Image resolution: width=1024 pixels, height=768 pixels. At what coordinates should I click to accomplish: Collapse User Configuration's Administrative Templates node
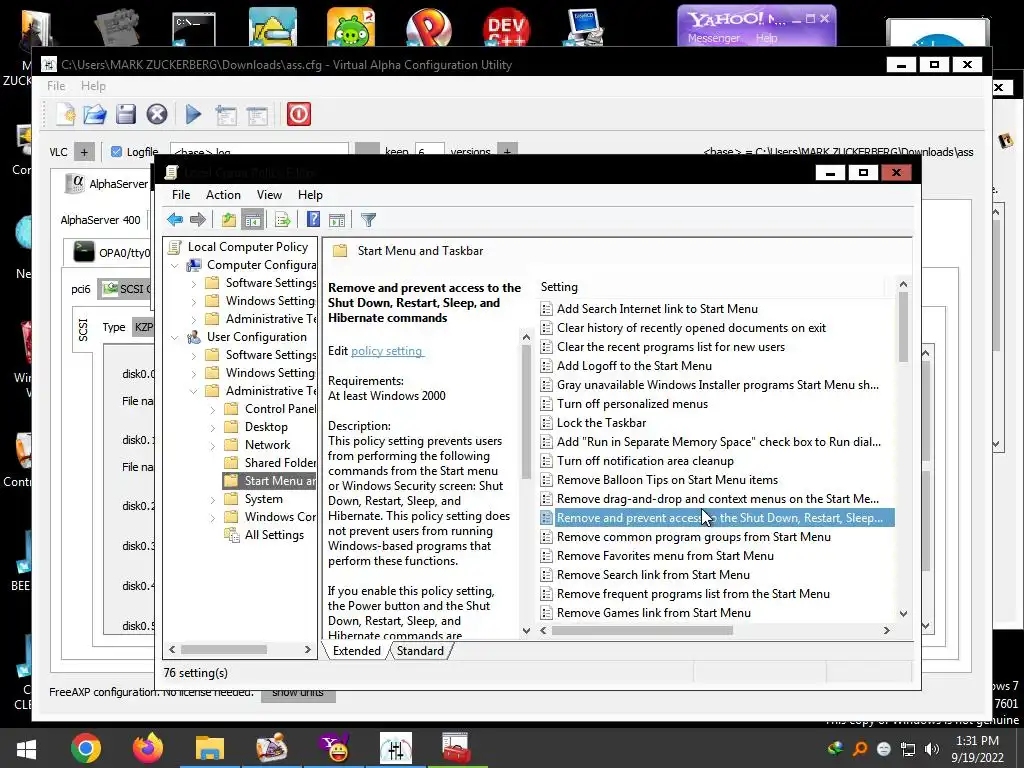[193, 392]
